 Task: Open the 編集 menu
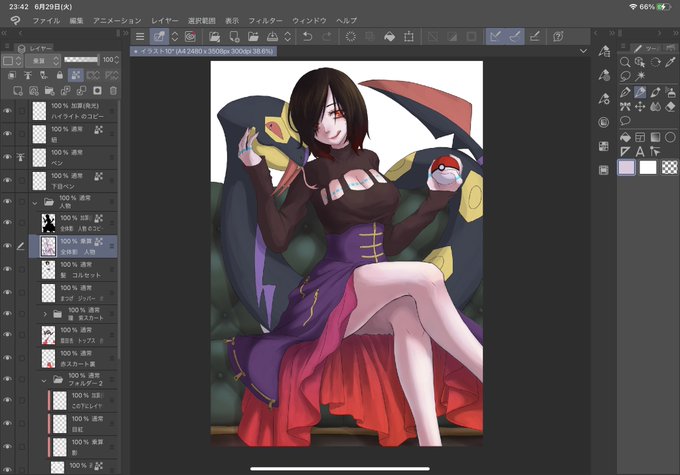pyautogui.click(x=76, y=20)
